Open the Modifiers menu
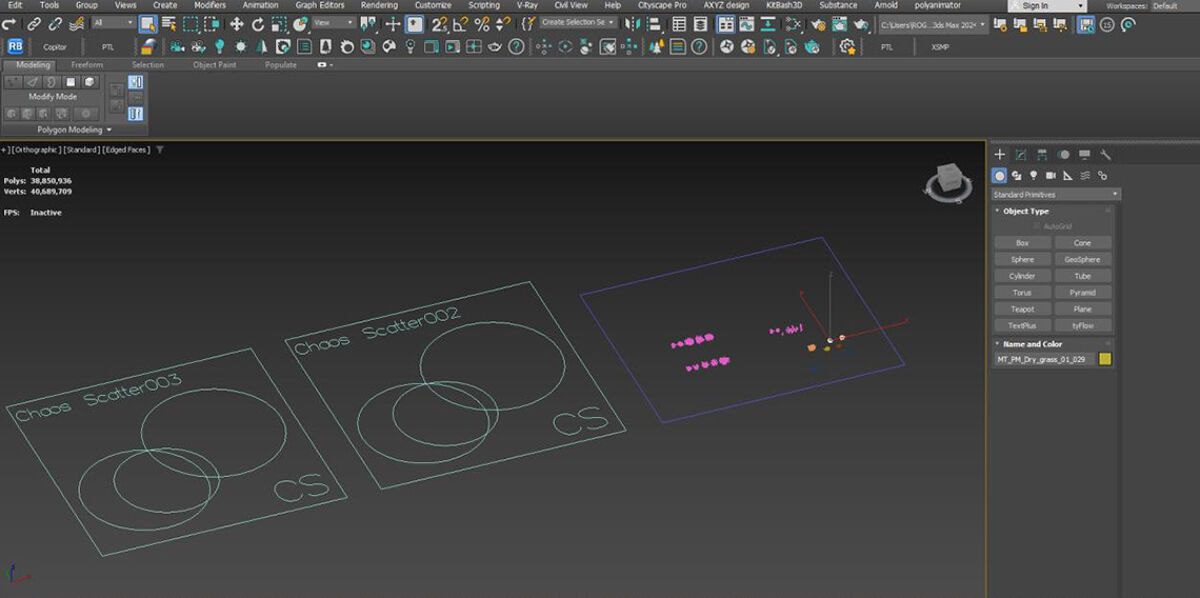The width and height of the screenshot is (1200, 598). pos(210,5)
